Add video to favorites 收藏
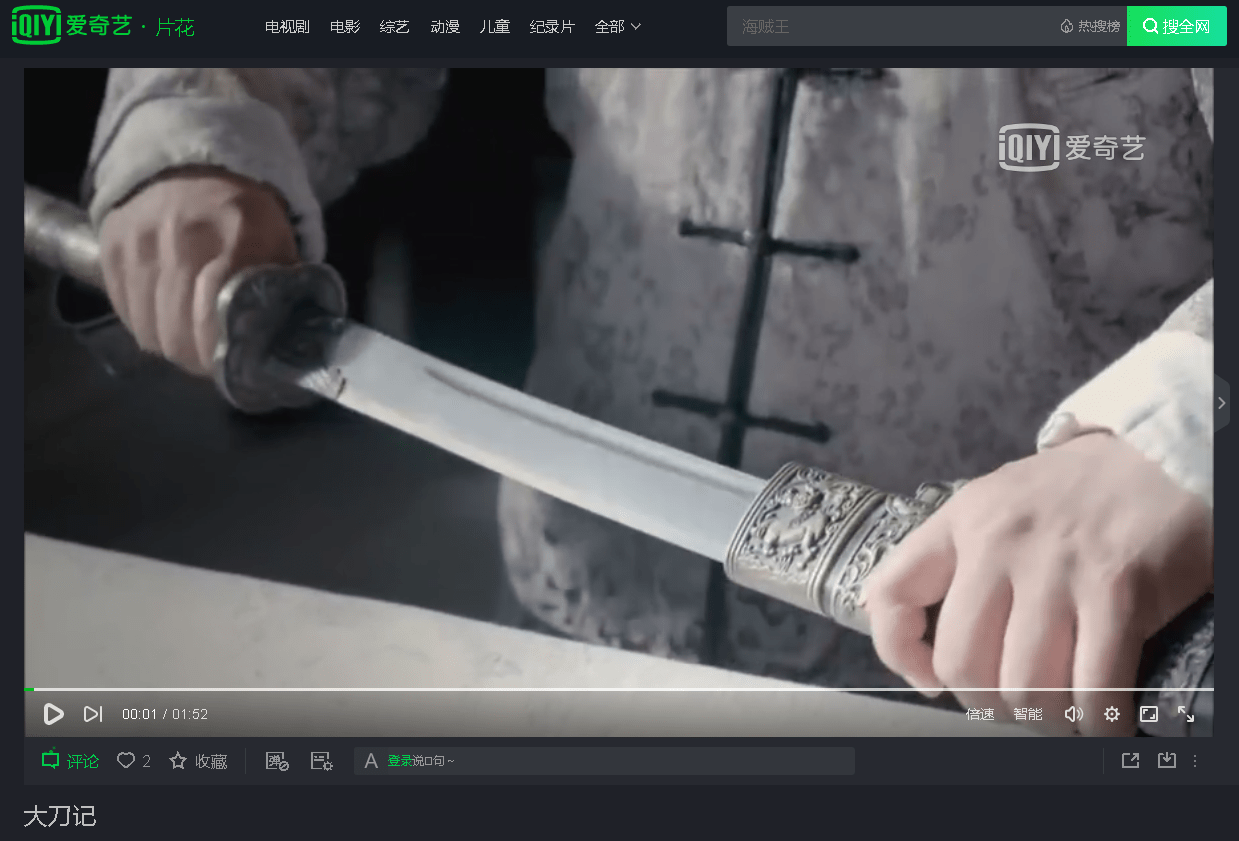 tap(198, 761)
